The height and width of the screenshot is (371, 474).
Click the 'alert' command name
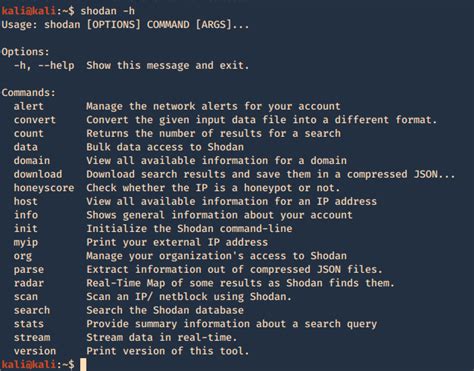(29, 106)
